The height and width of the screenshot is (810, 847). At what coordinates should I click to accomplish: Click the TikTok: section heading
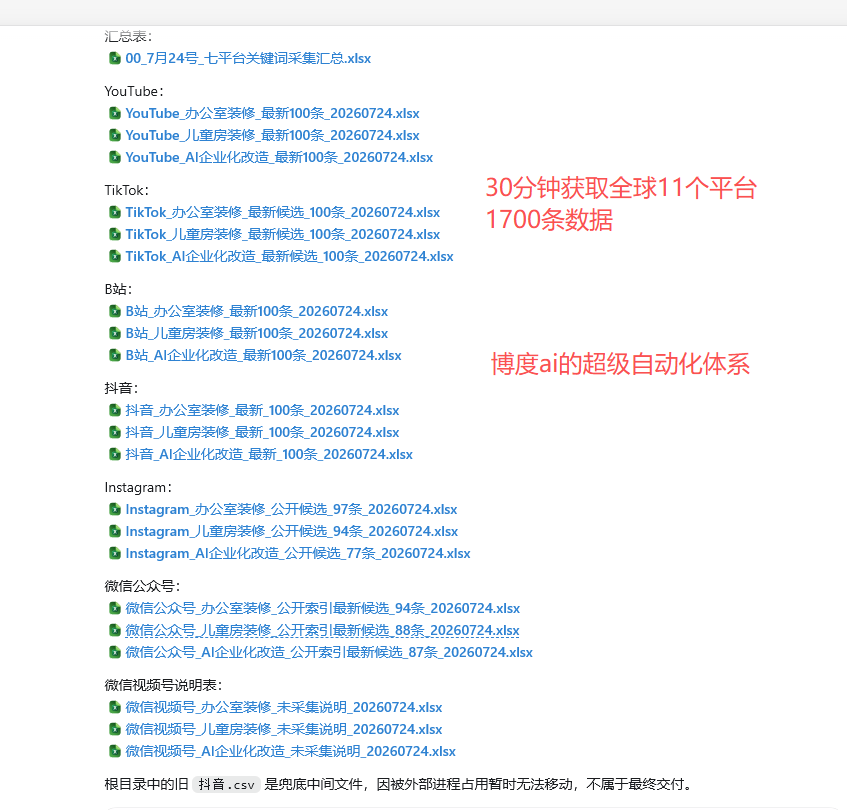tap(126, 191)
